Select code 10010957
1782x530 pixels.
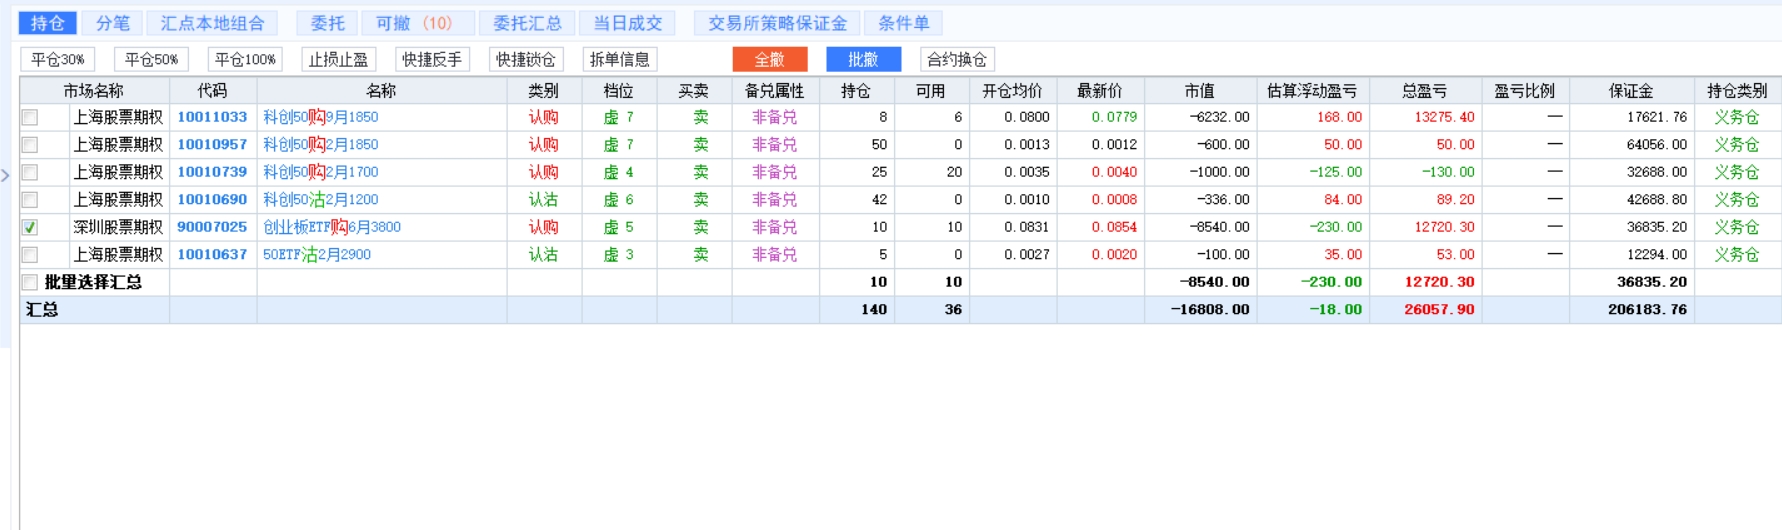click(212, 145)
